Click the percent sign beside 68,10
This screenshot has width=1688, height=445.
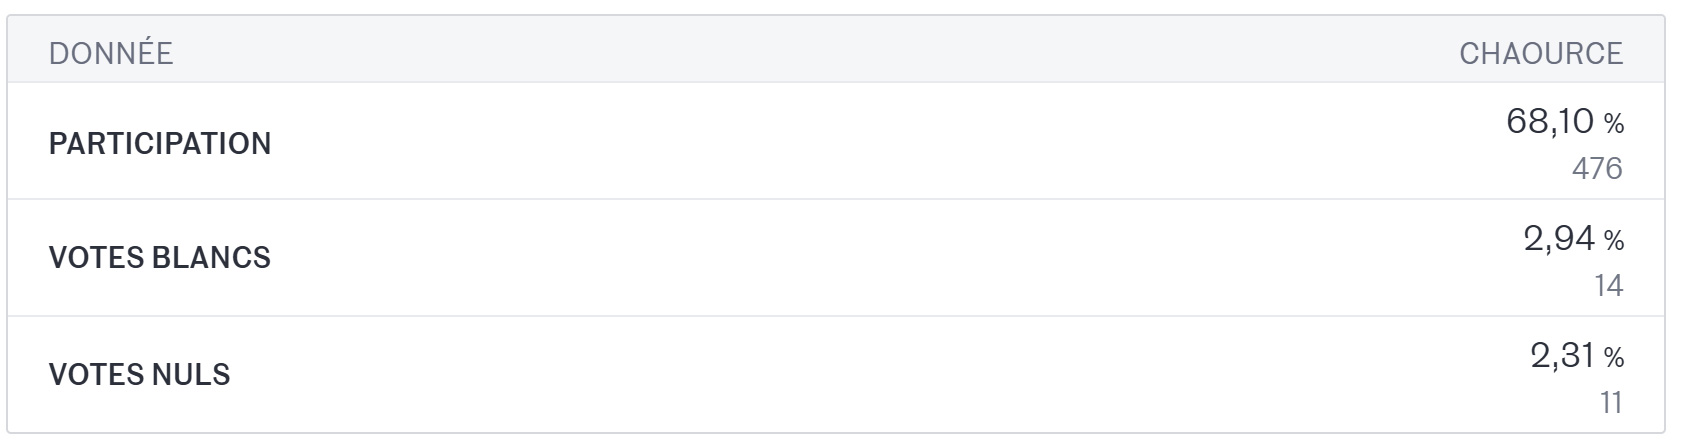[1614, 124]
